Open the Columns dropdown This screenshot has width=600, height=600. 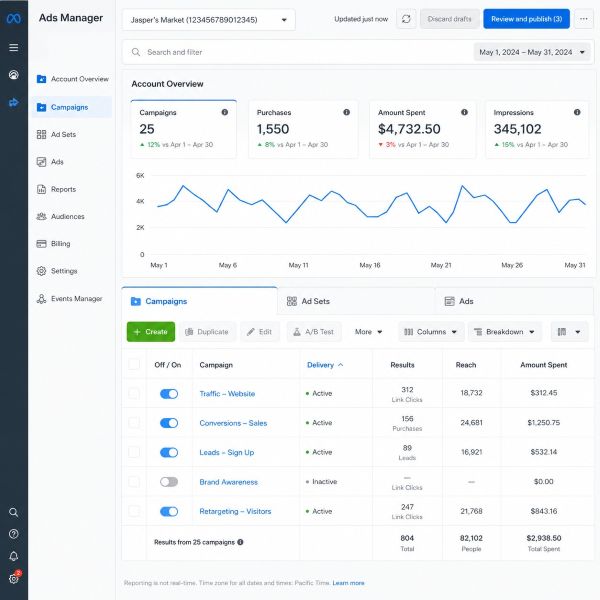pos(431,332)
